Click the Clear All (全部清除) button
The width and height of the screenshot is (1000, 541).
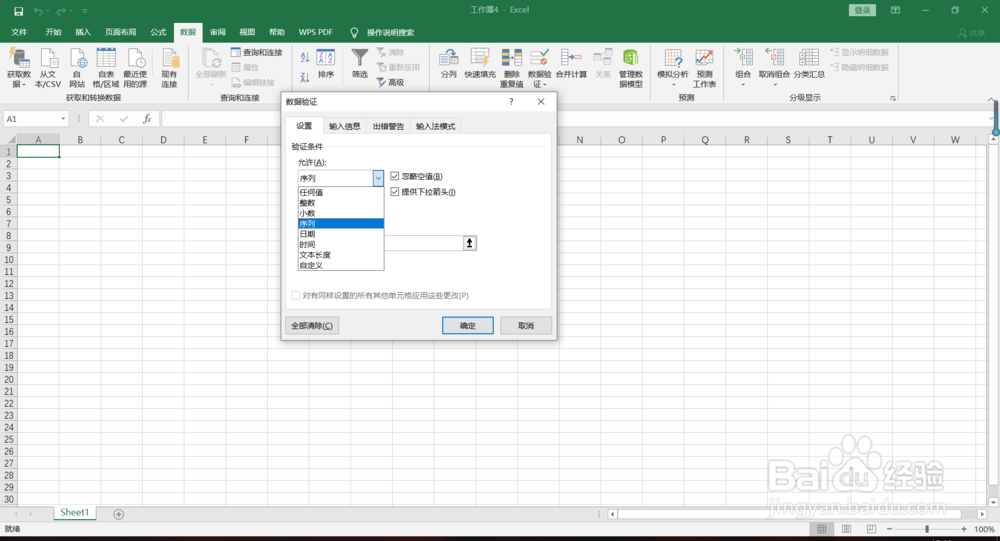312,325
